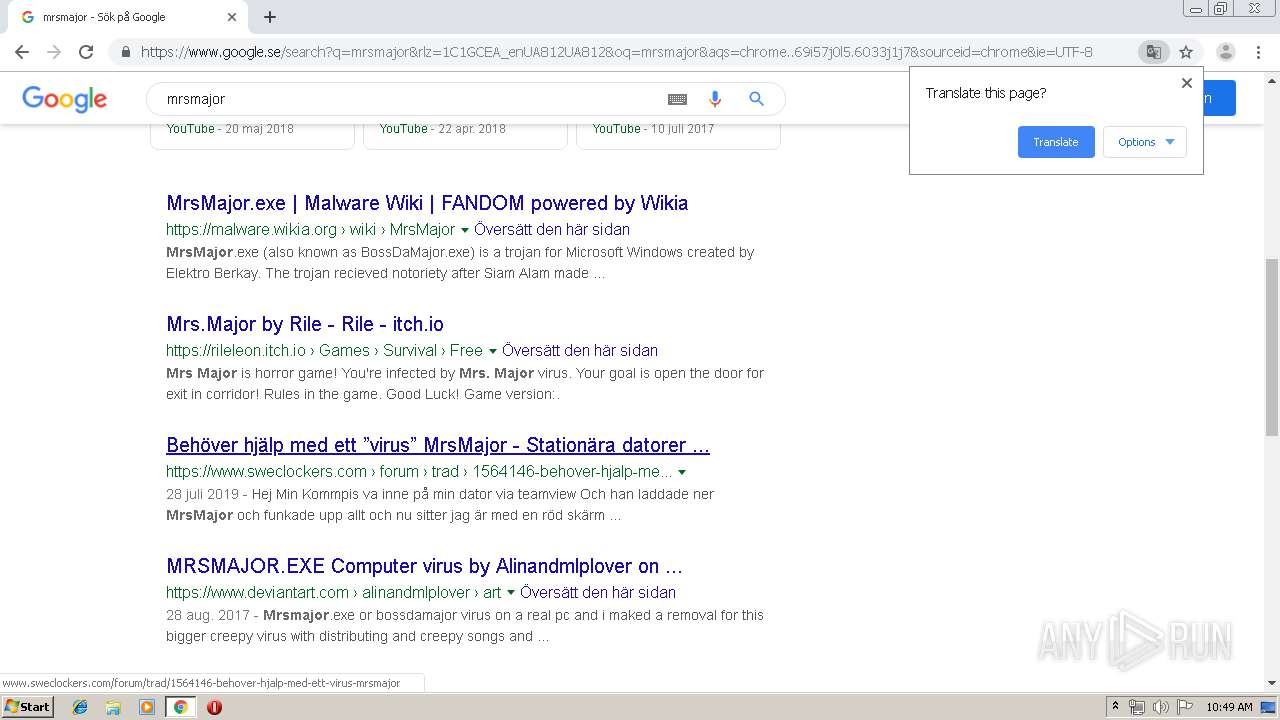Click the Google logo
The image size is (1280, 720).
64,99
